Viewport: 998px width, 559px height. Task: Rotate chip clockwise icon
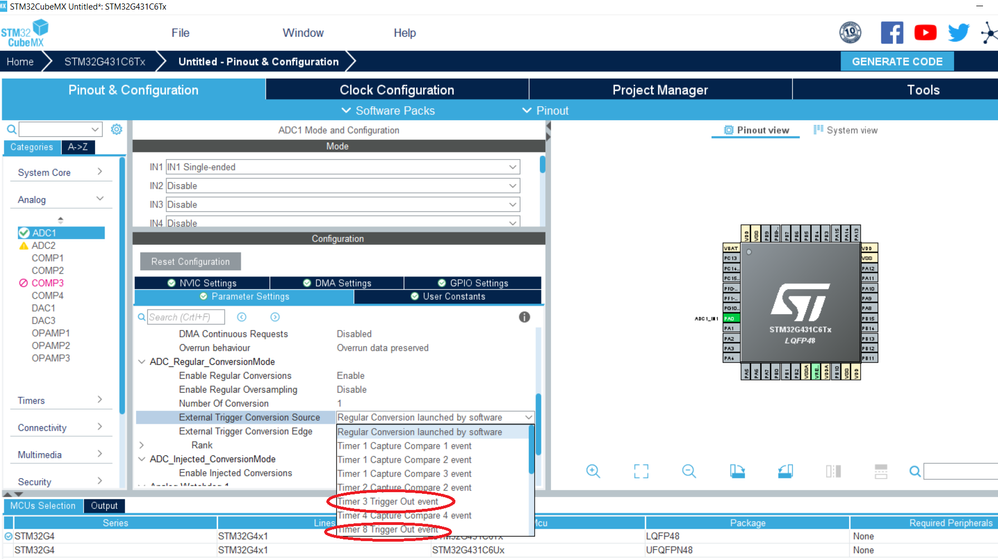737,471
